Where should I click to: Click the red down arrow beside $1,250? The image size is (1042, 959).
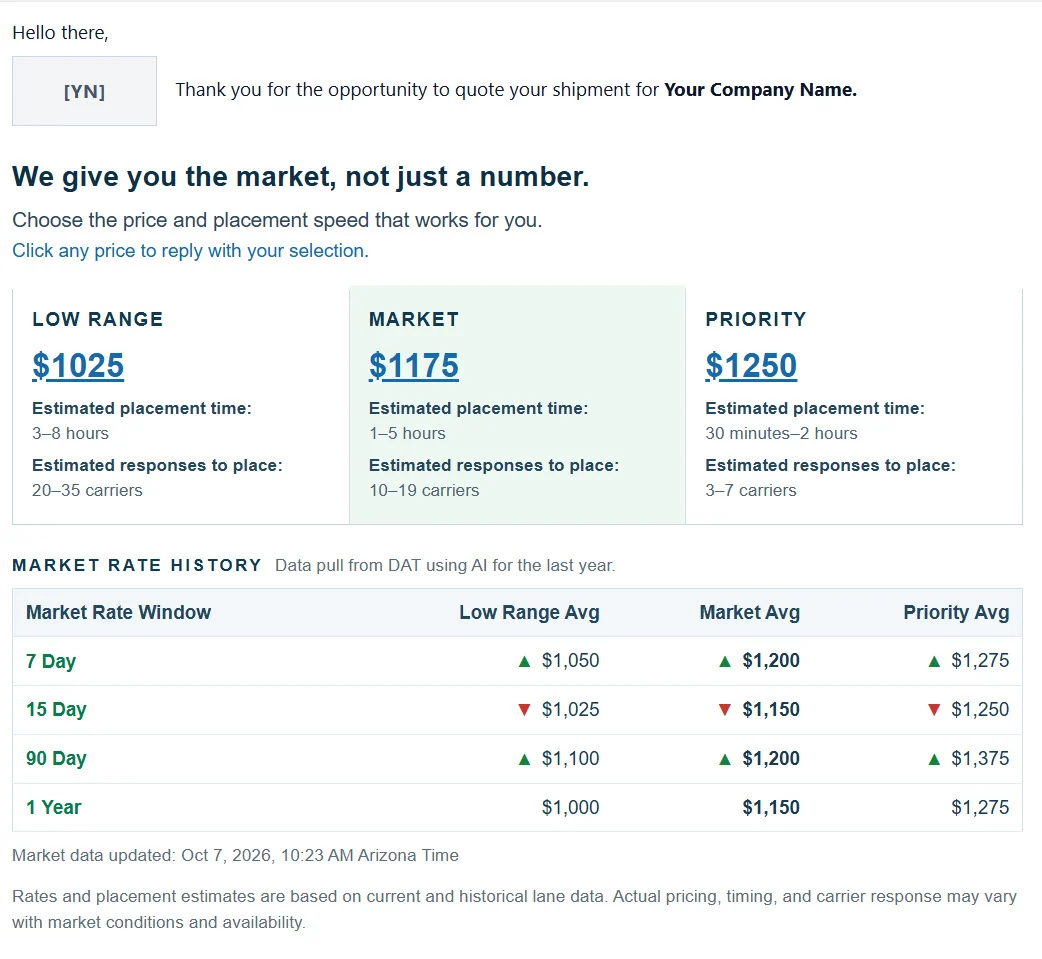tap(934, 710)
